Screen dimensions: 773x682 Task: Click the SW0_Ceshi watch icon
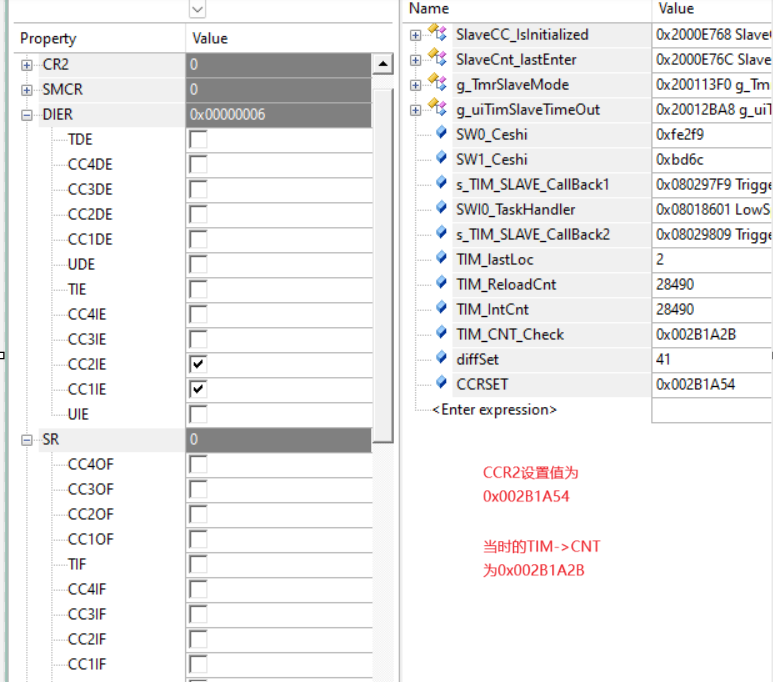[x=441, y=133]
